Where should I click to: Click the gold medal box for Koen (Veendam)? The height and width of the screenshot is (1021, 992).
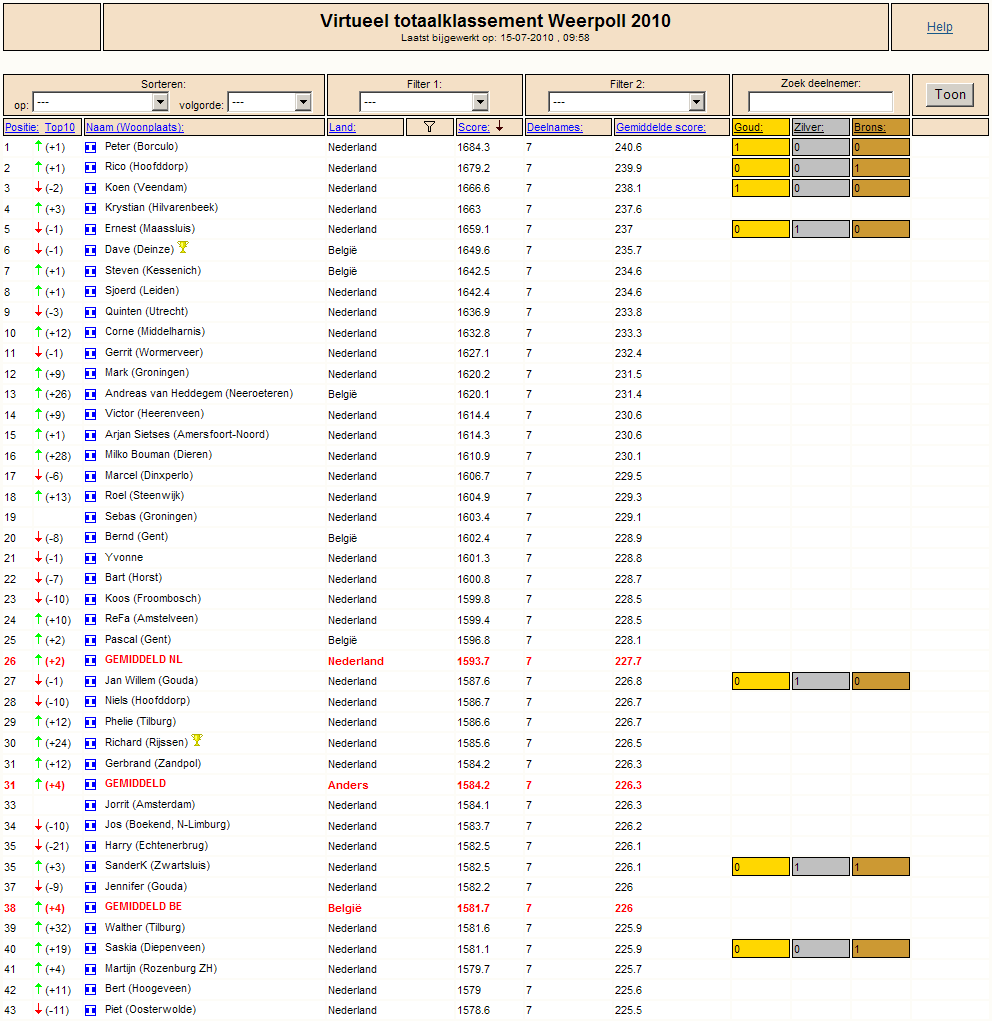[760, 188]
